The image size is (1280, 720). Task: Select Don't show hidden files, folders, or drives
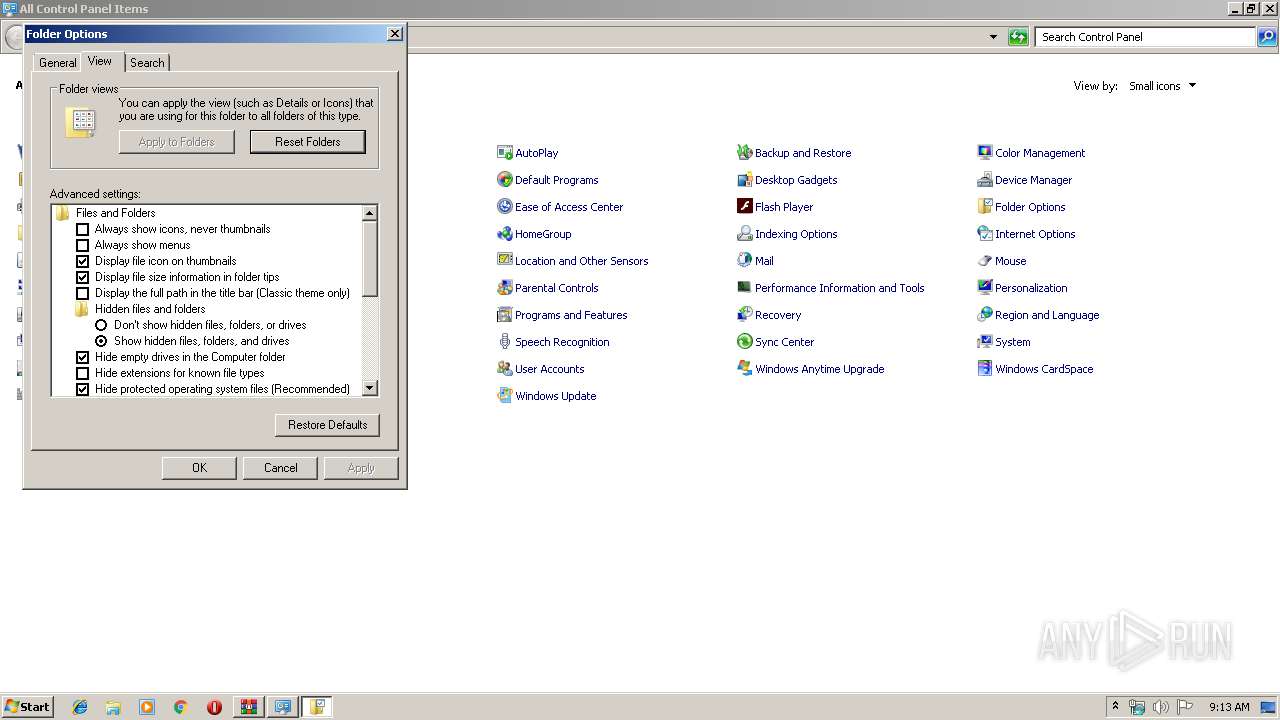(x=102, y=325)
